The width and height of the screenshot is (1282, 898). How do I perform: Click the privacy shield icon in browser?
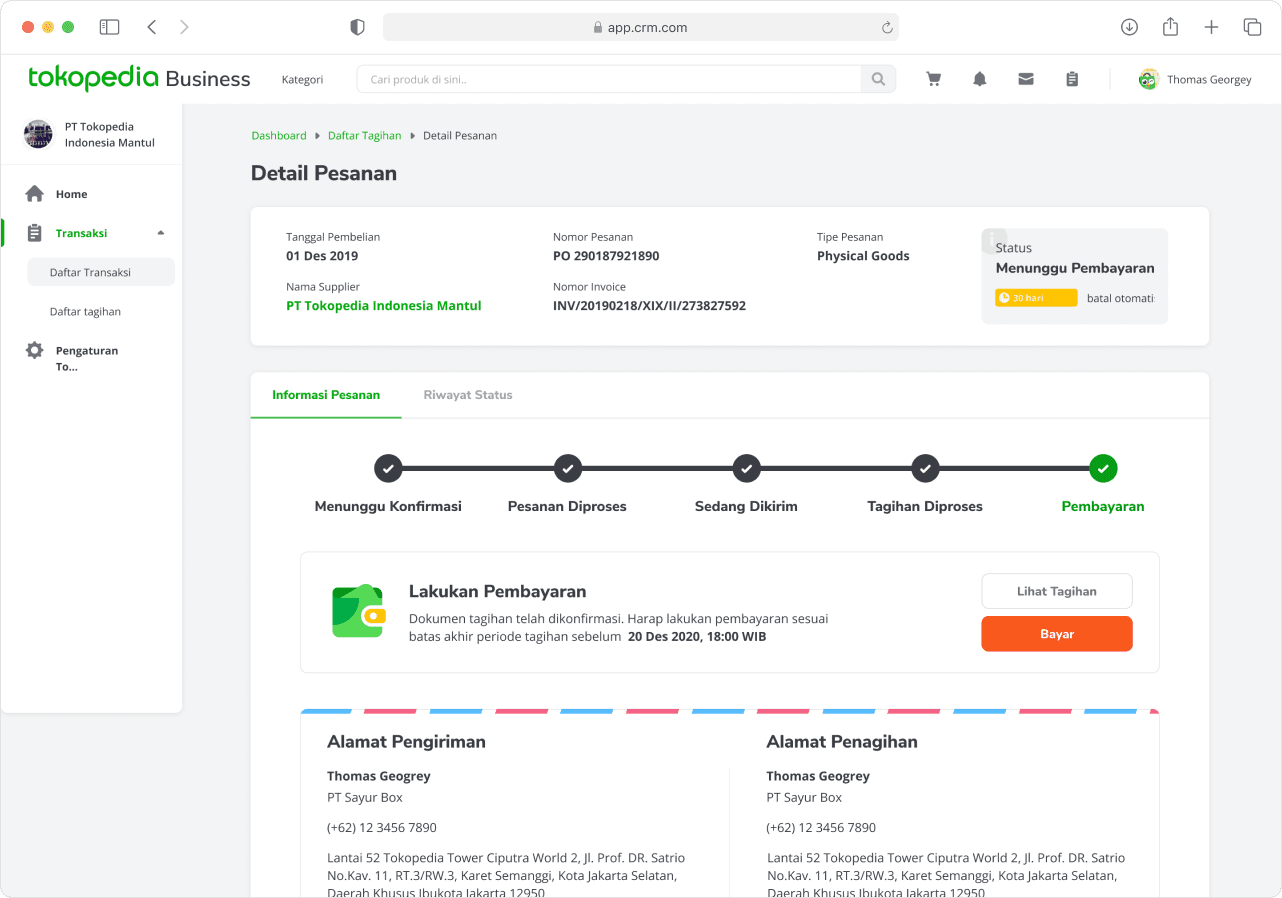[357, 28]
